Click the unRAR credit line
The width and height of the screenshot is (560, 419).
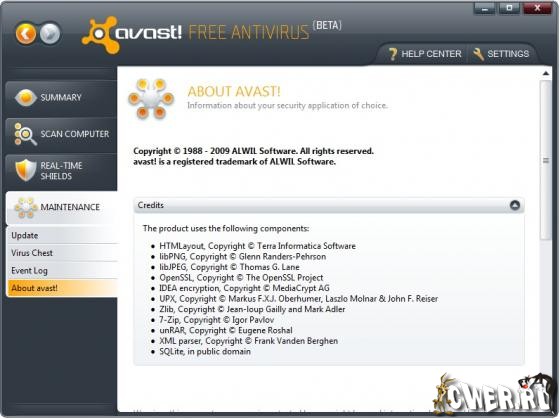click(x=226, y=330)
